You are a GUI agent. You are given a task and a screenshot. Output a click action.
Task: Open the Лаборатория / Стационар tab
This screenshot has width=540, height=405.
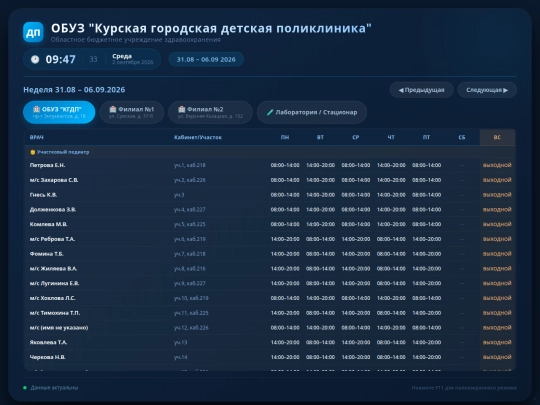pyautogui.click(x=312, y=112)
